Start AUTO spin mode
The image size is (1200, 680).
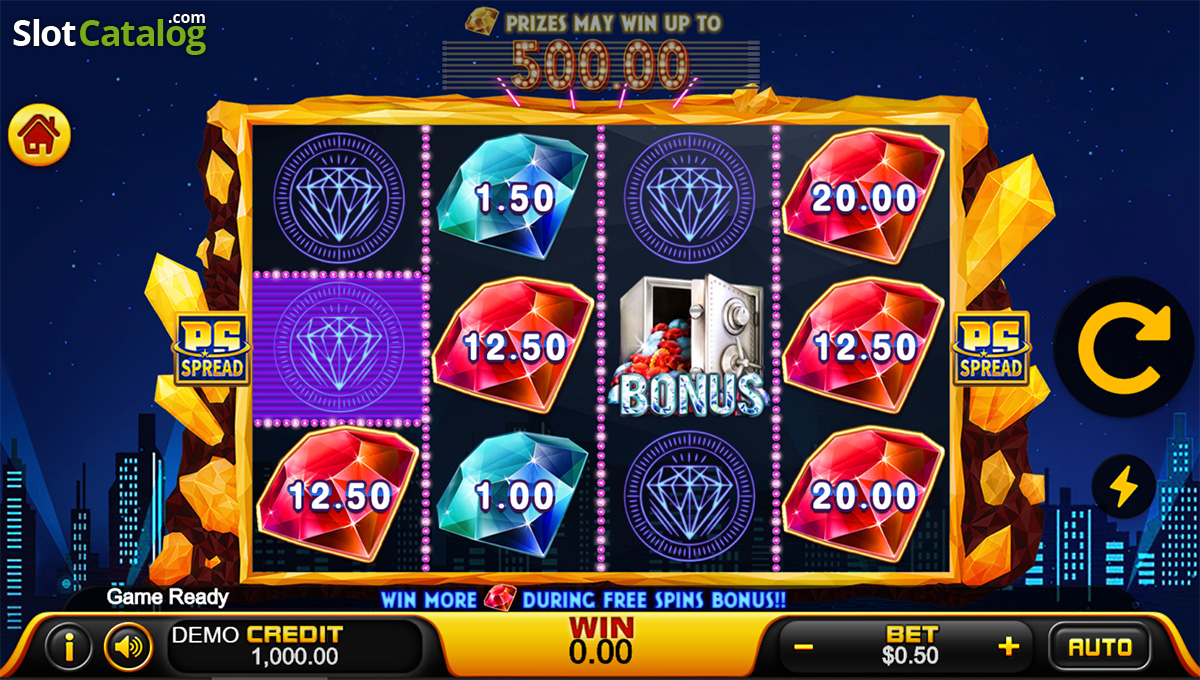(1100, 647)
